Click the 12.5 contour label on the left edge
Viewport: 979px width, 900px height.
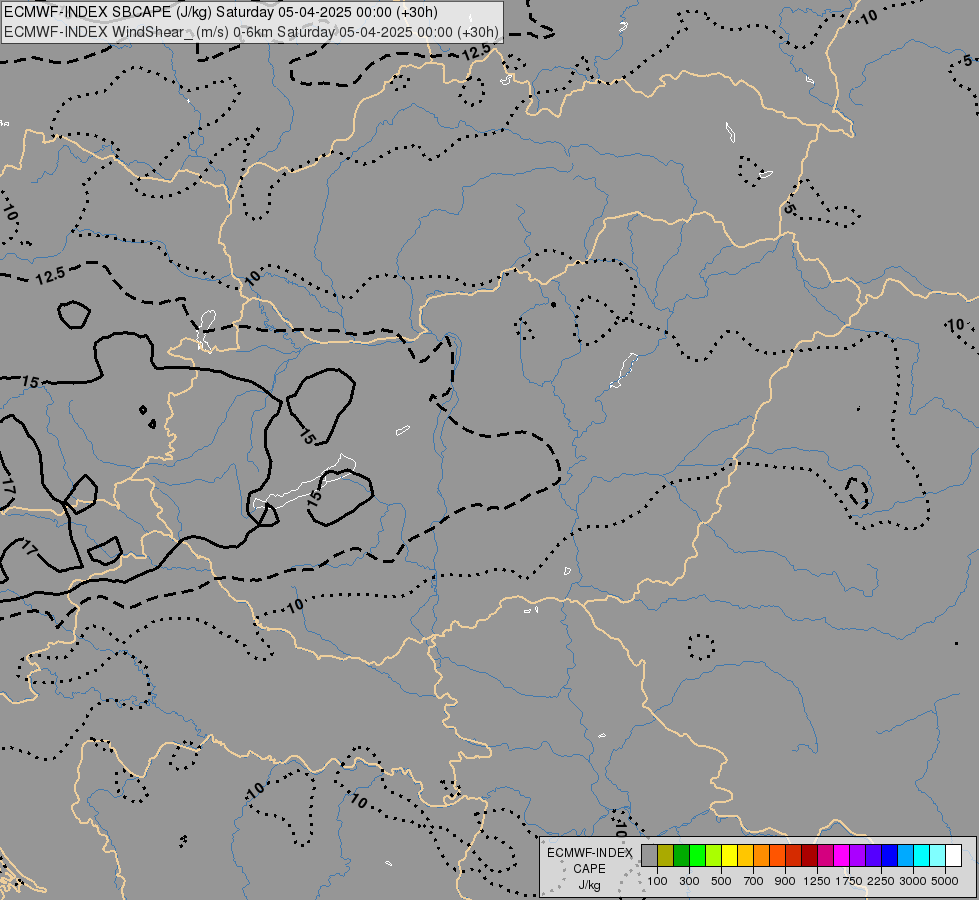[x=50, y=275]
